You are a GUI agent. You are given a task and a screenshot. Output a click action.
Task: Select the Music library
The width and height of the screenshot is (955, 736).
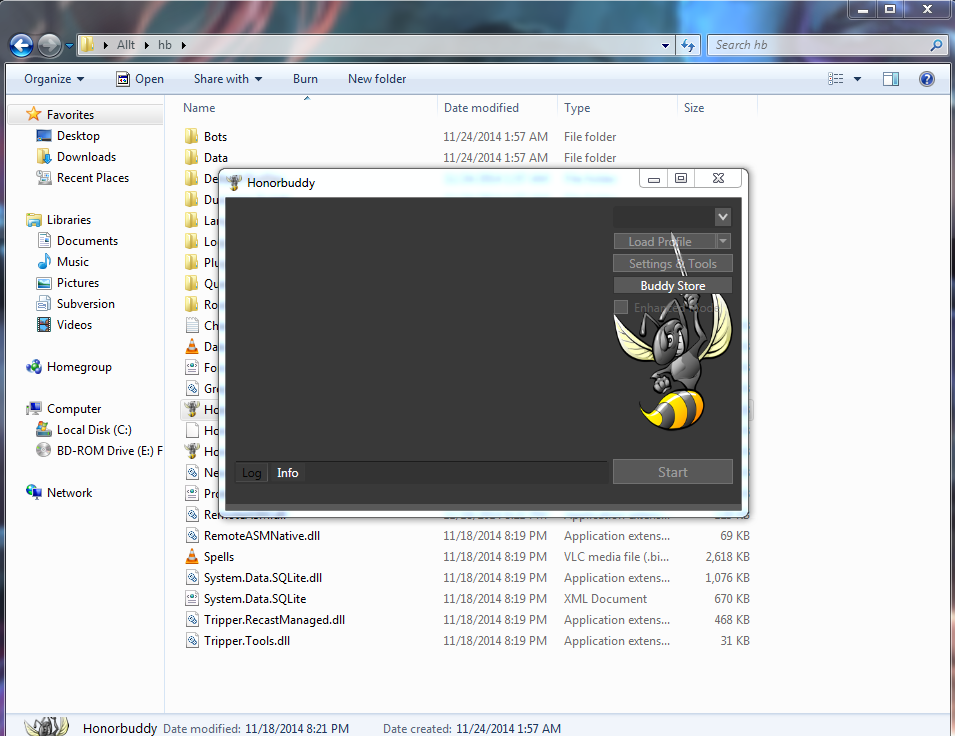click(x=72, y=262)
